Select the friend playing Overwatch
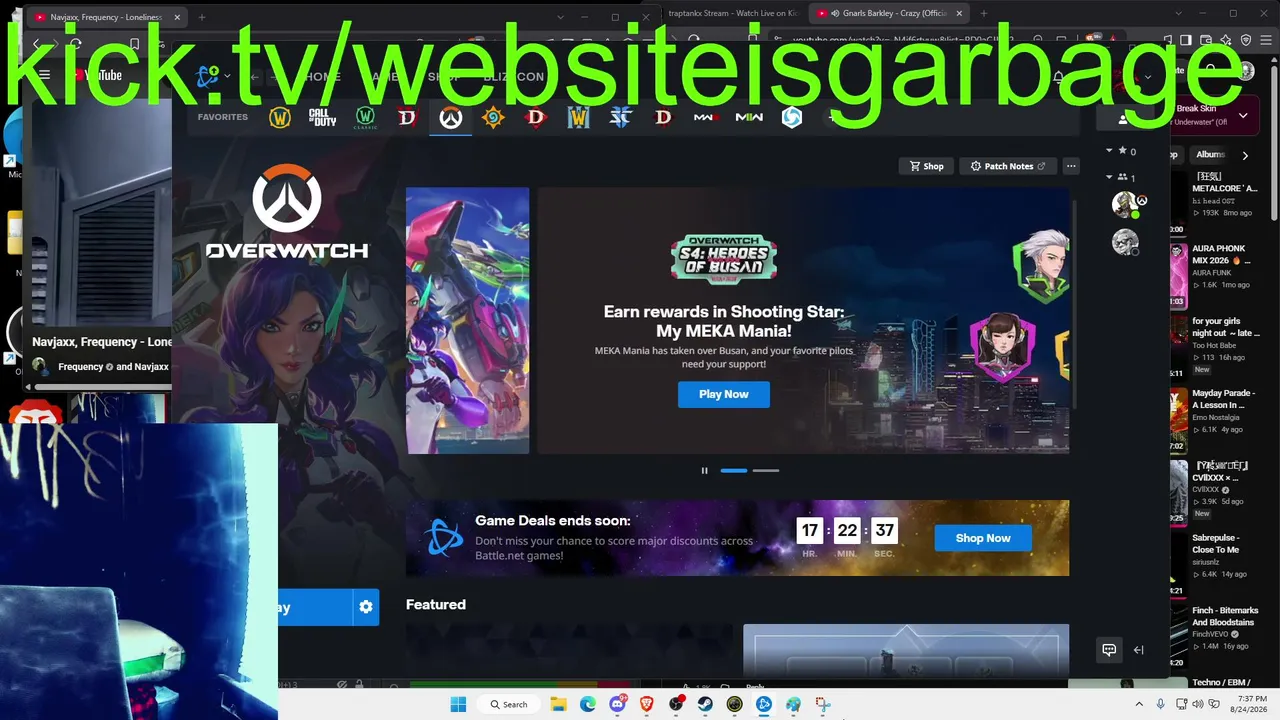Viewport: 1280px width, 720px height. point(1126,204)
